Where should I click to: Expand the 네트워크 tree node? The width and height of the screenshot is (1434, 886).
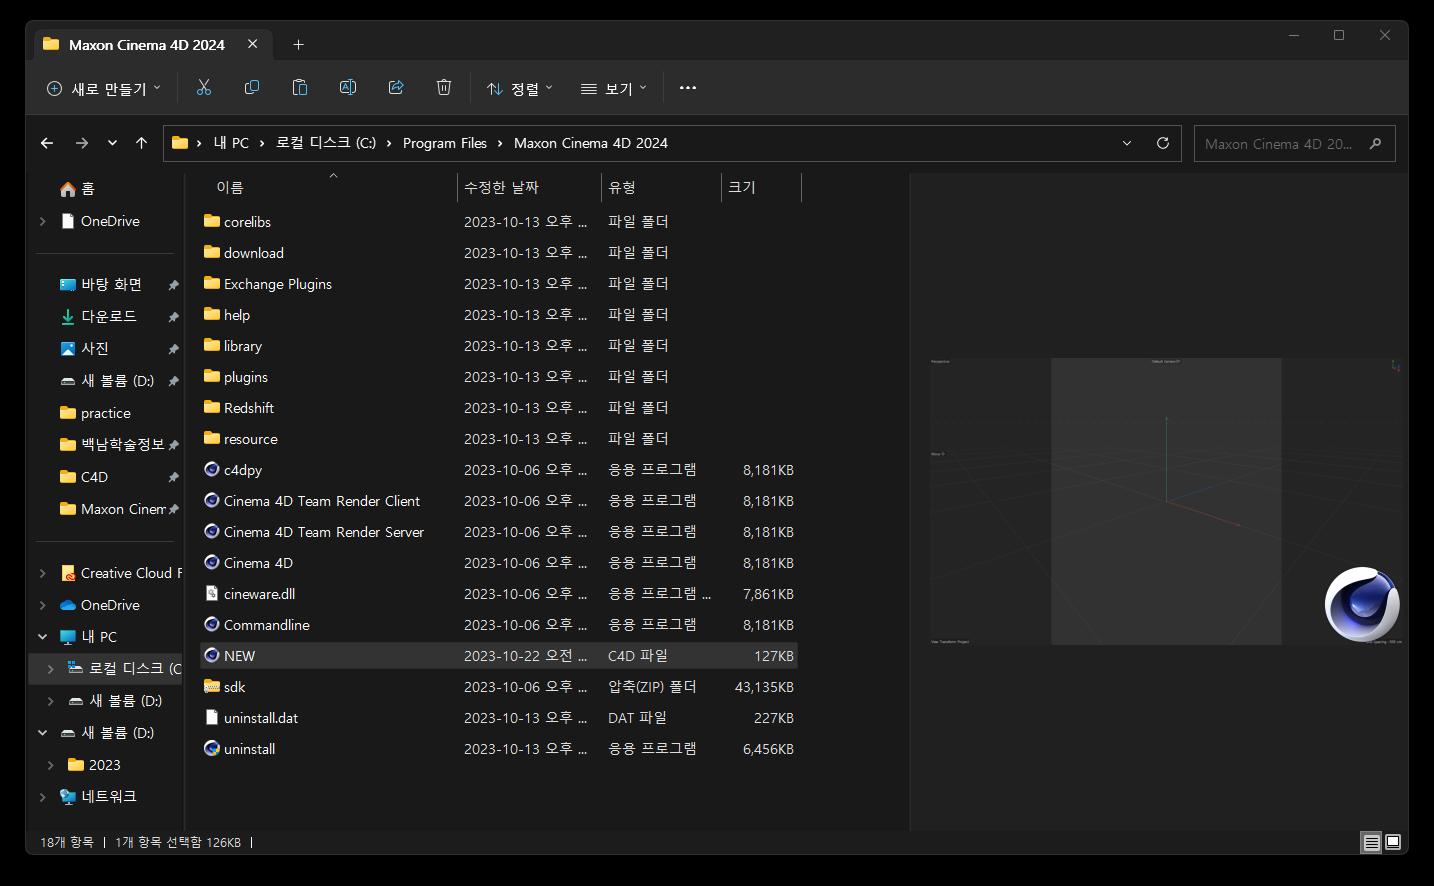pos(43,797)
